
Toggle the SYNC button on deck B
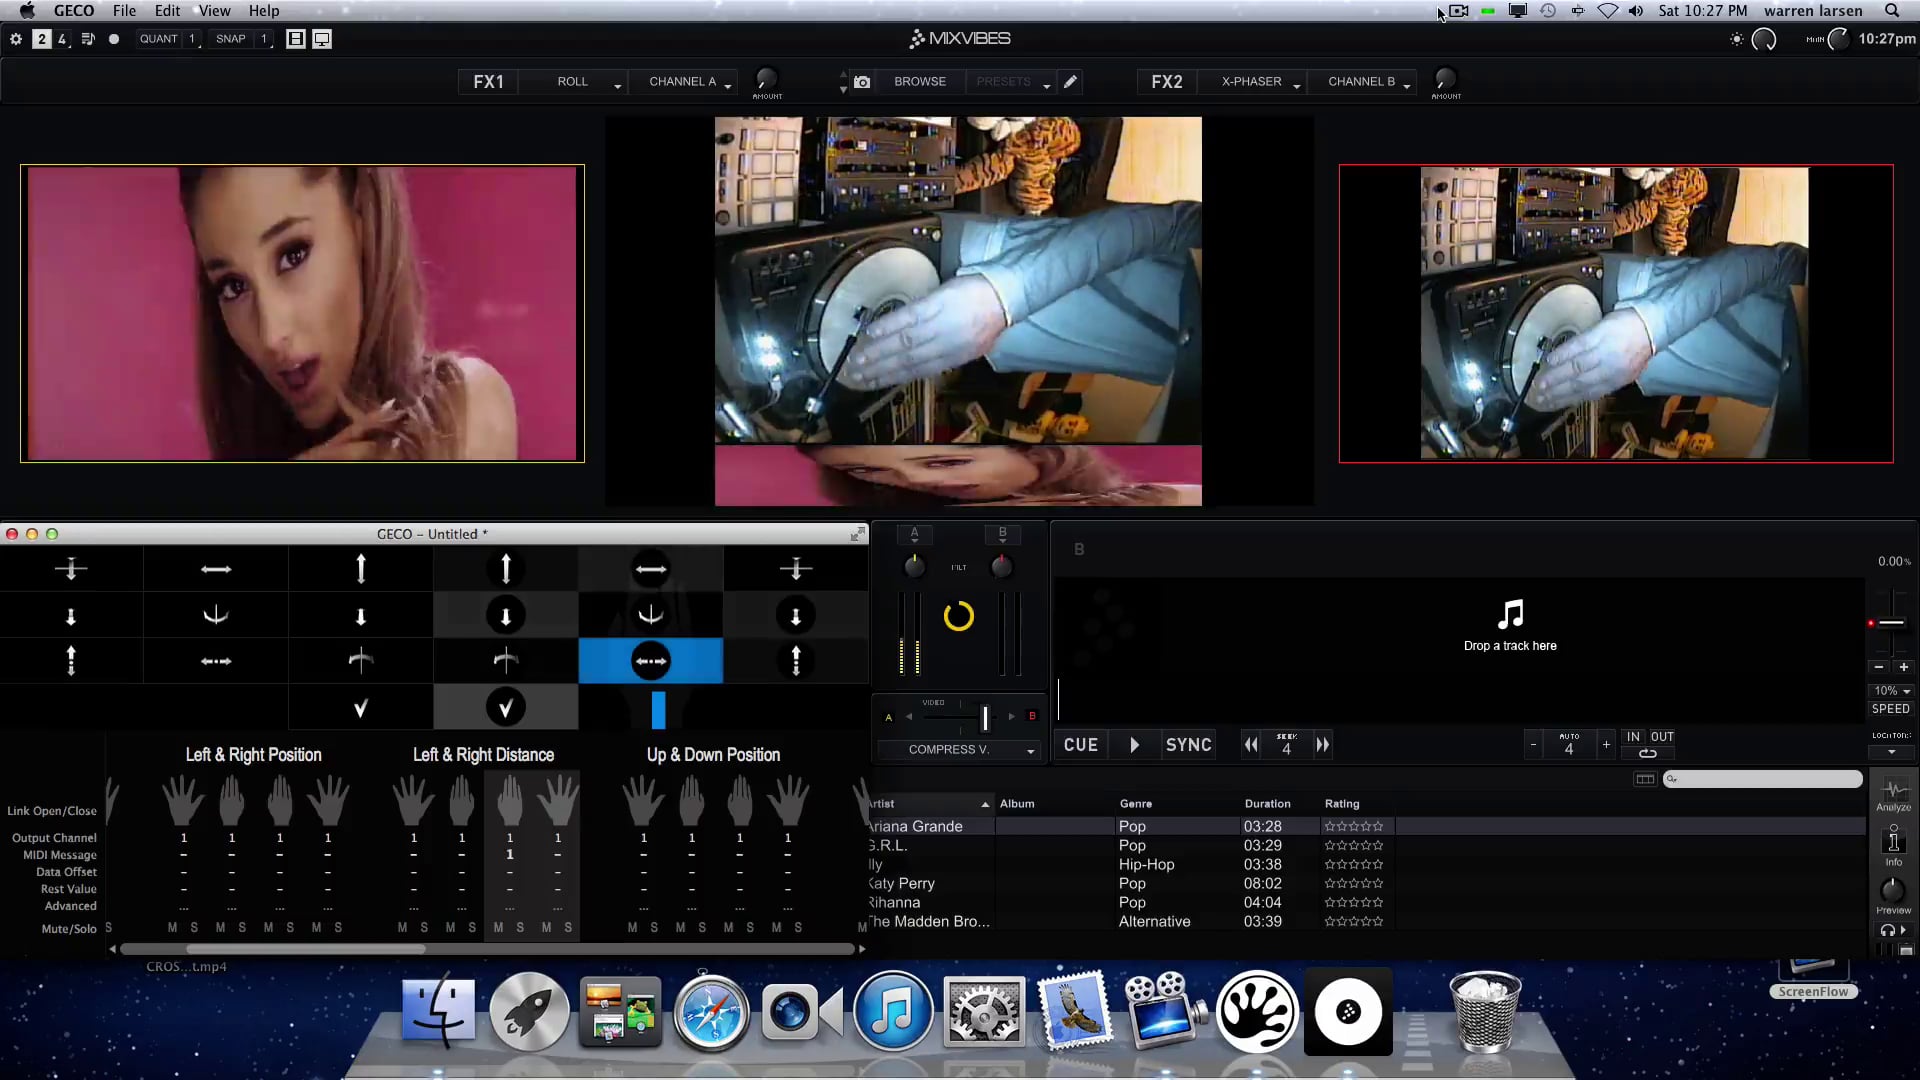pyautogui.click(x=1188, y=745)
